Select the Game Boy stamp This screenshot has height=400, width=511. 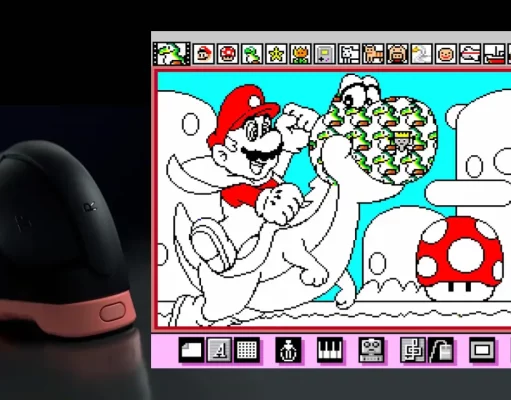tap(325, 54)
